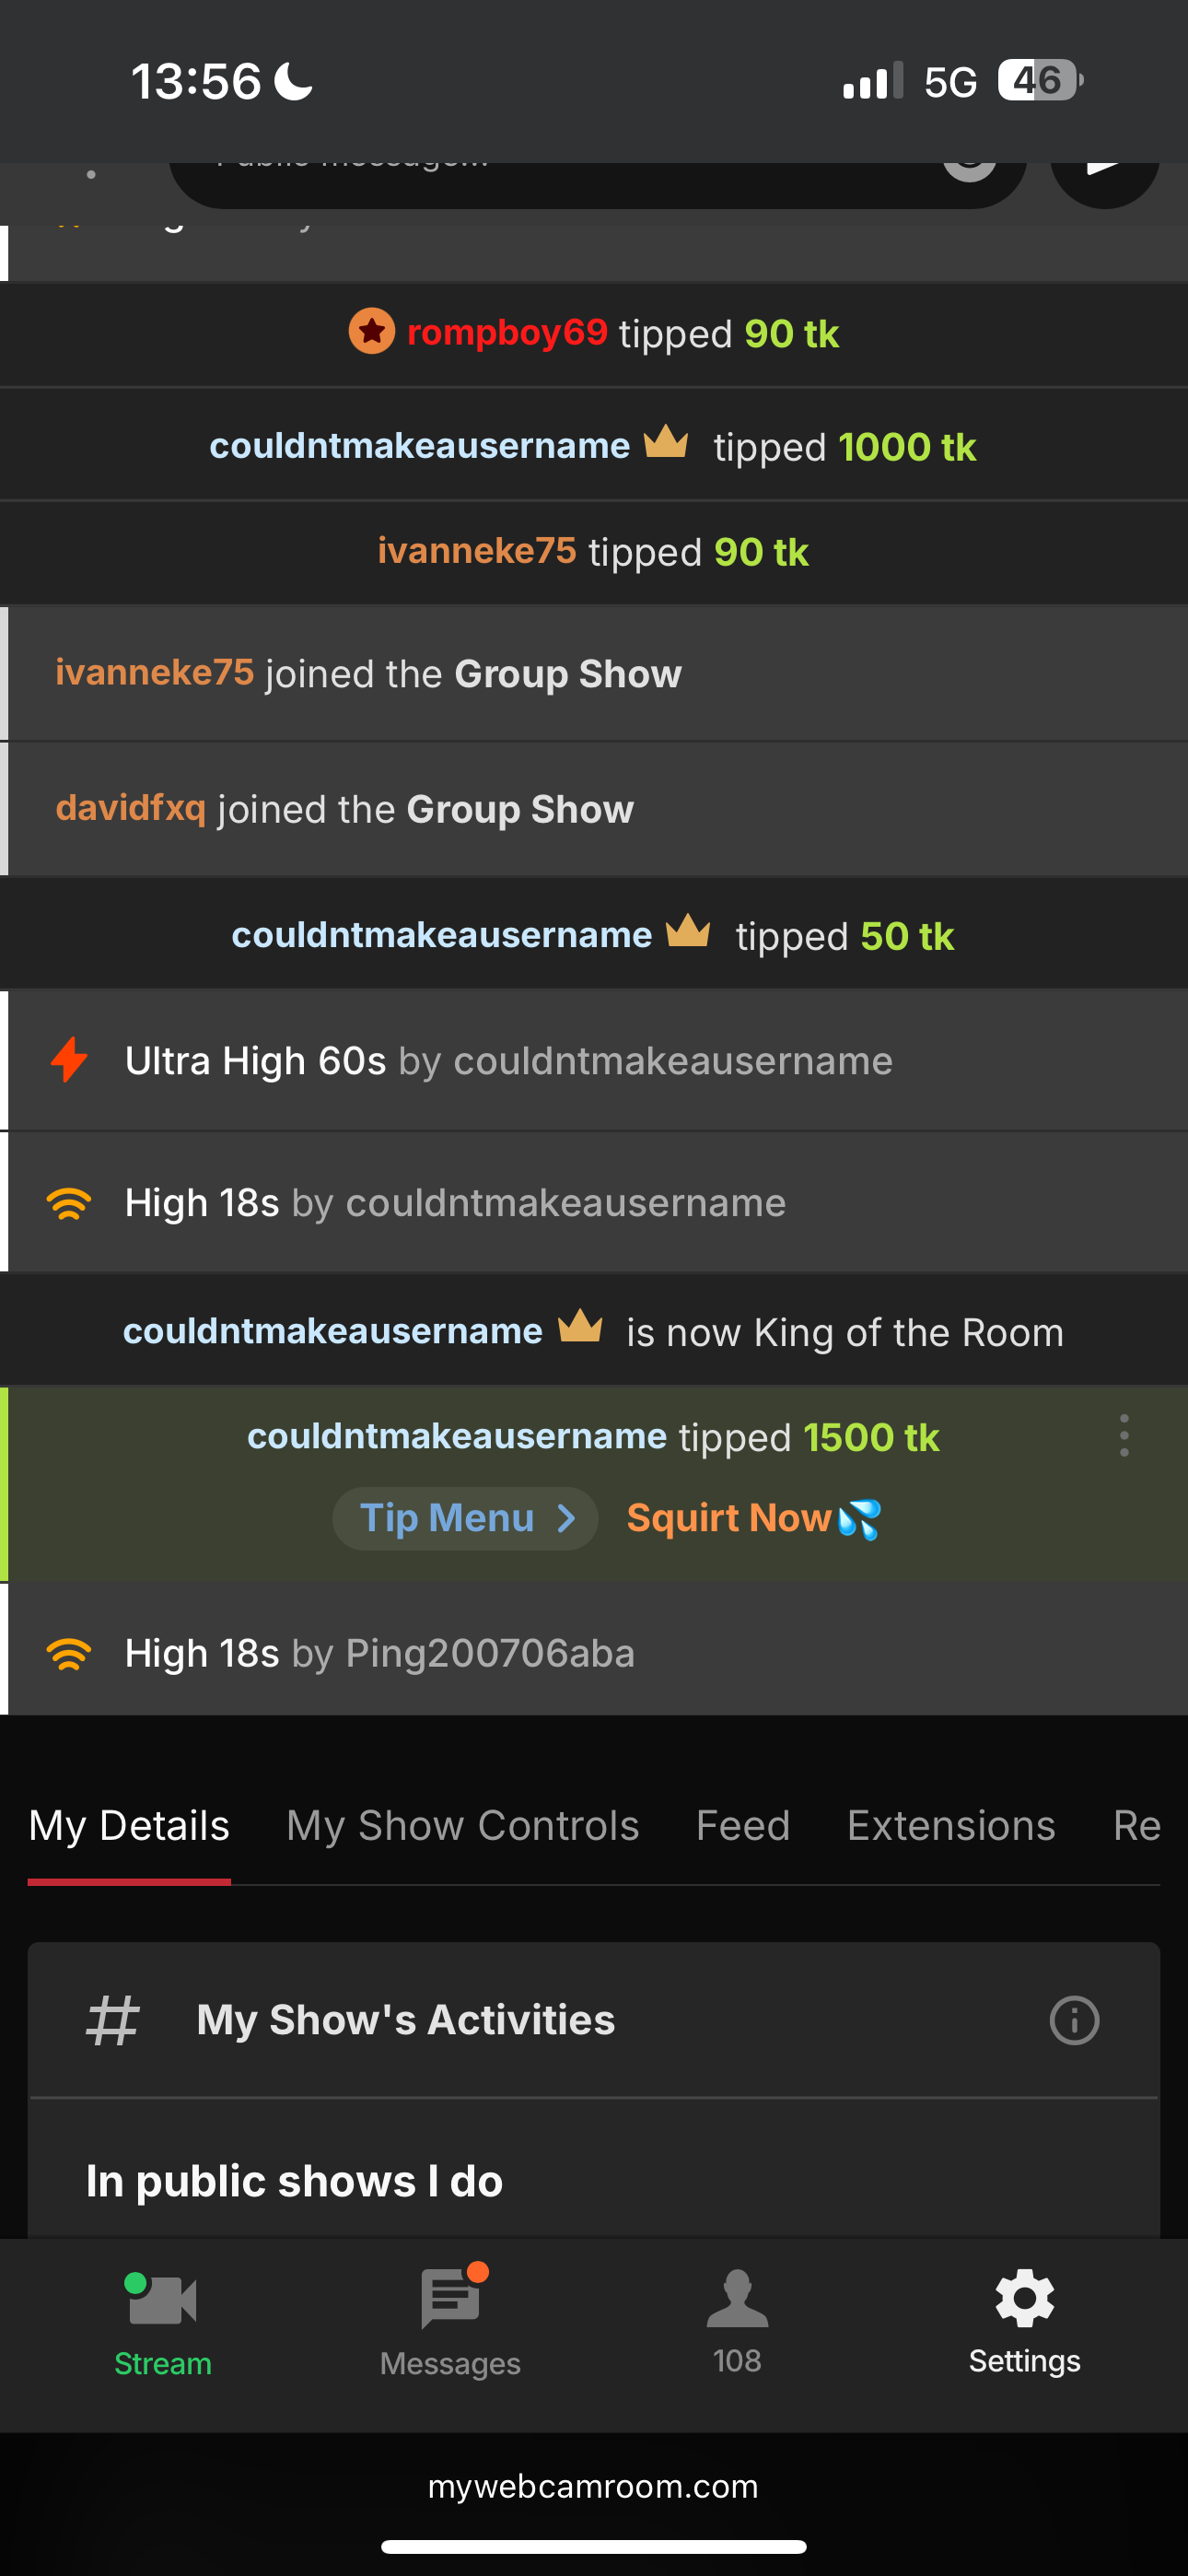Open three-dot options on the 1500 tk tip

coord(1124,1436)
